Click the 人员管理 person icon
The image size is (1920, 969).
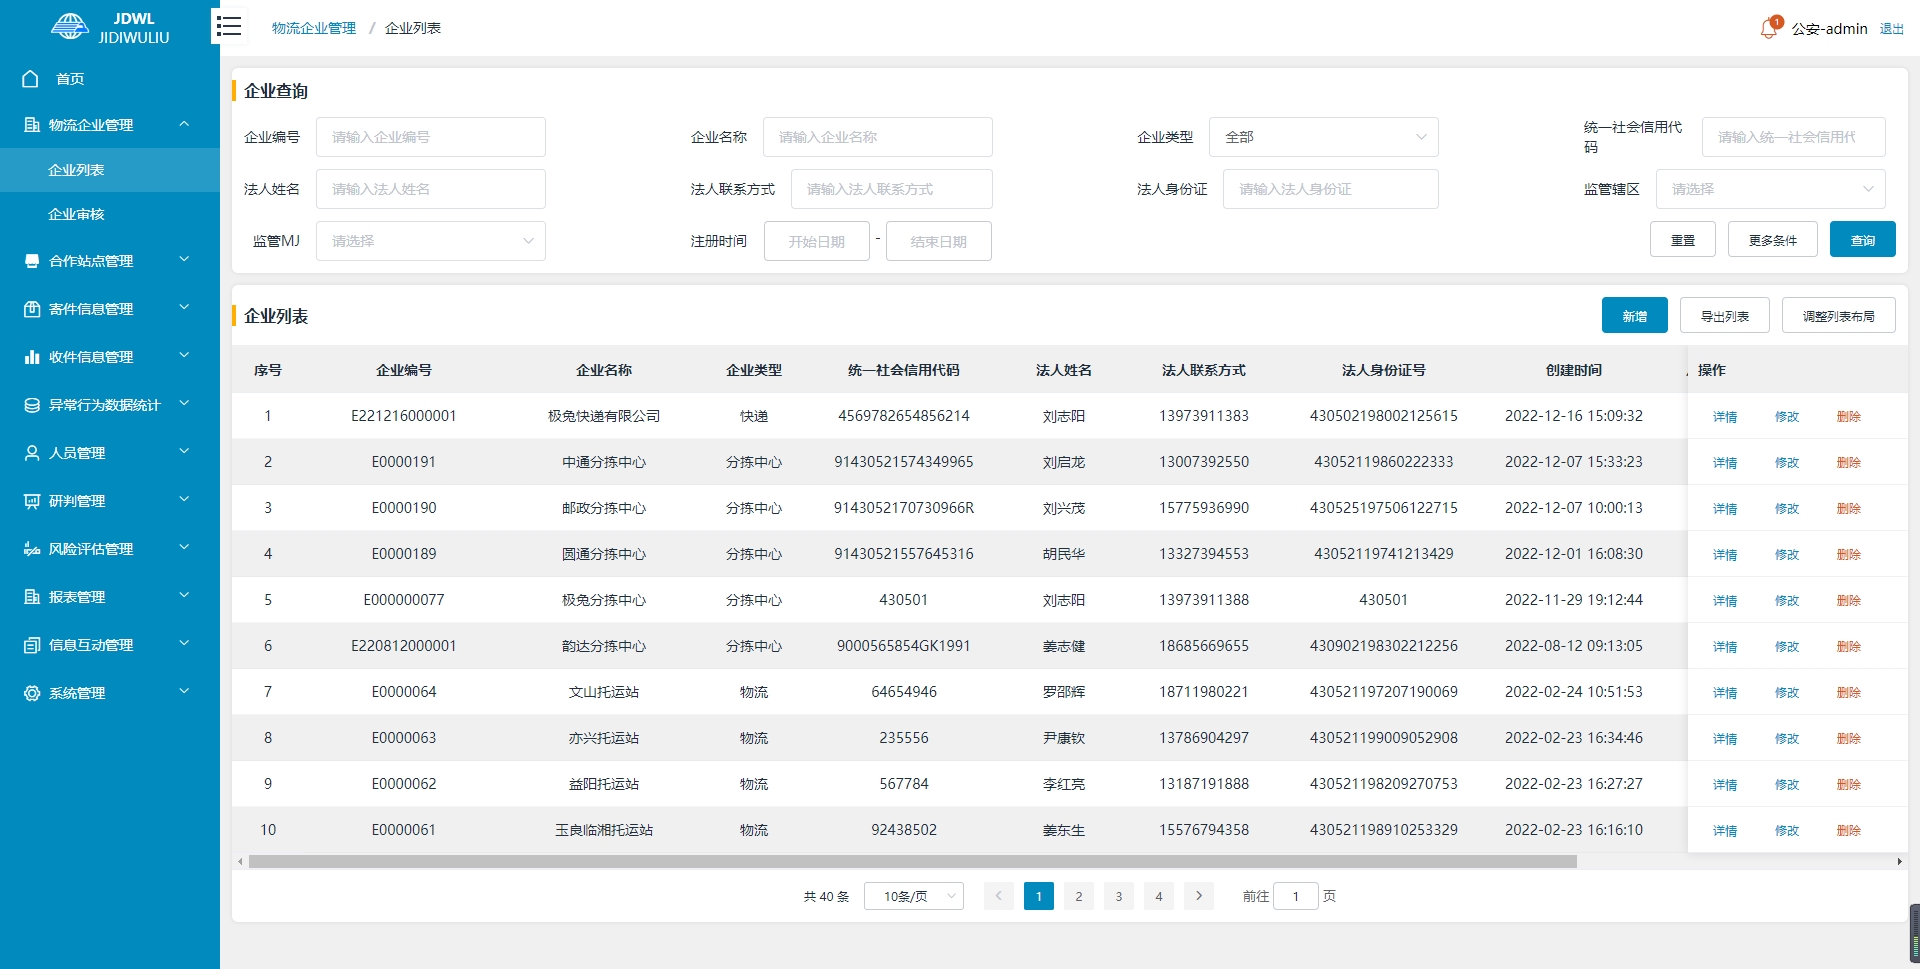coord(32,453)
